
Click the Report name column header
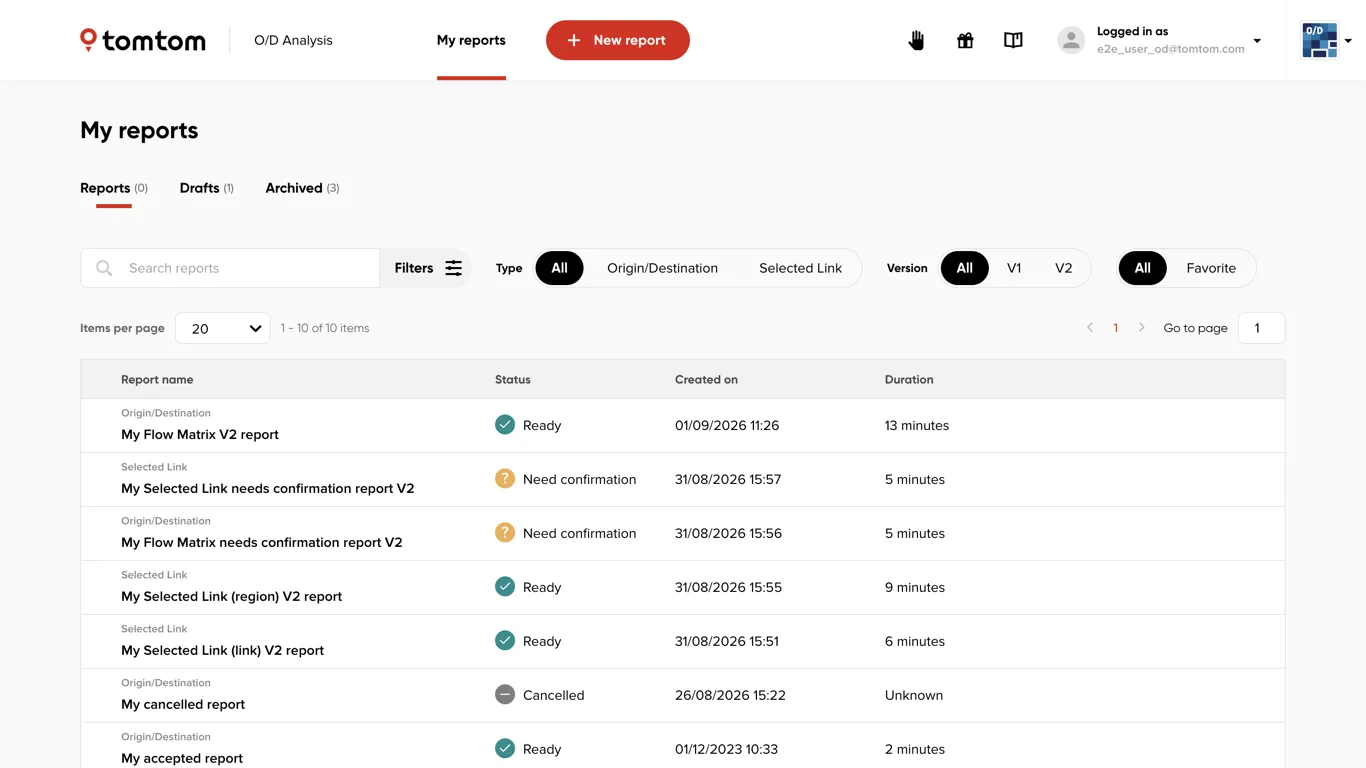point(157,380)
